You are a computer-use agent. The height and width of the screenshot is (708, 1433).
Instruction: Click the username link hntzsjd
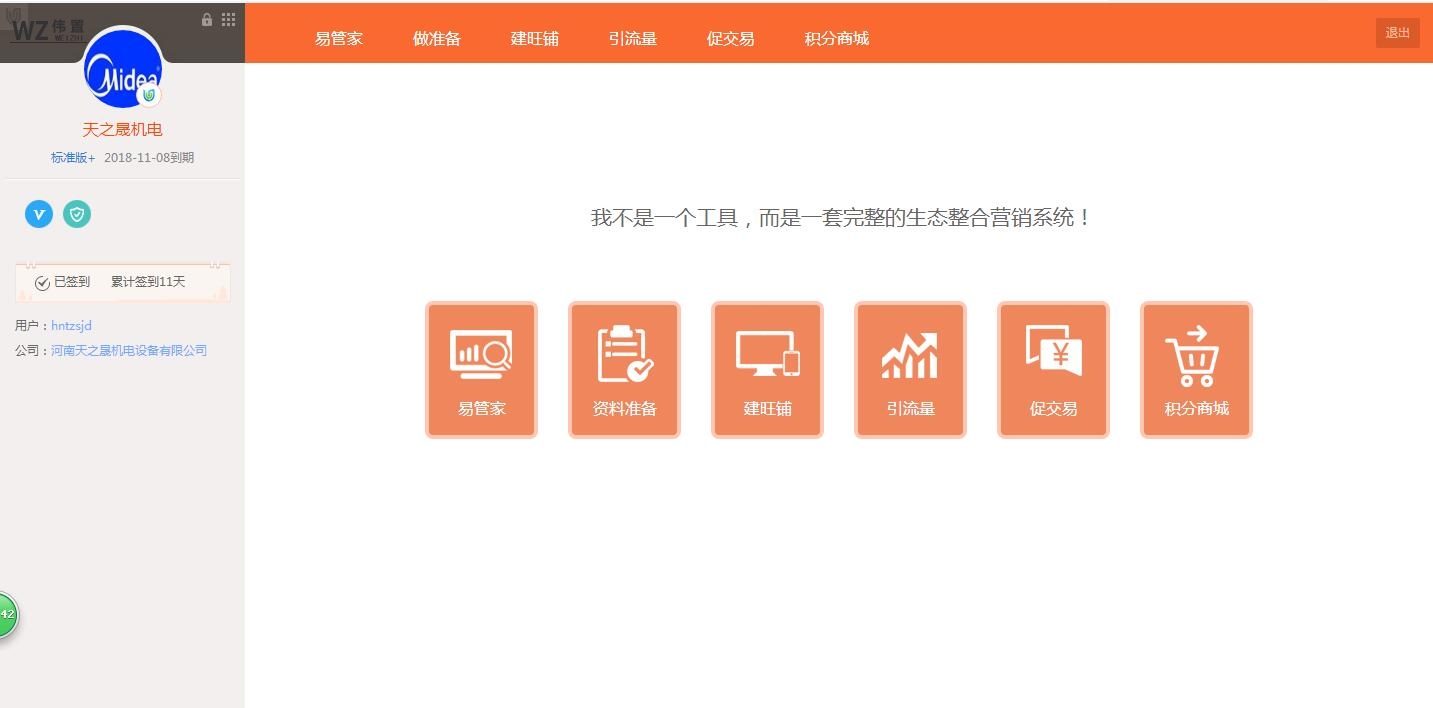[71, 326]
